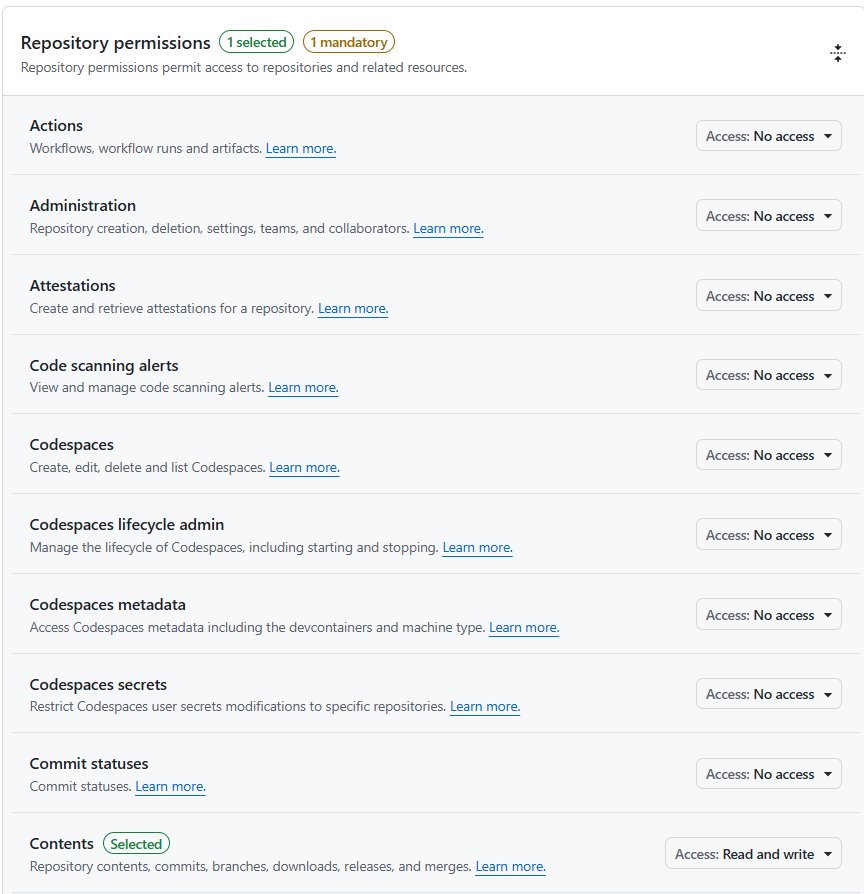Click 'Repository contents, commits, branches' description
864x894 pixels.
pyautogui.click(x=250, y=866)
